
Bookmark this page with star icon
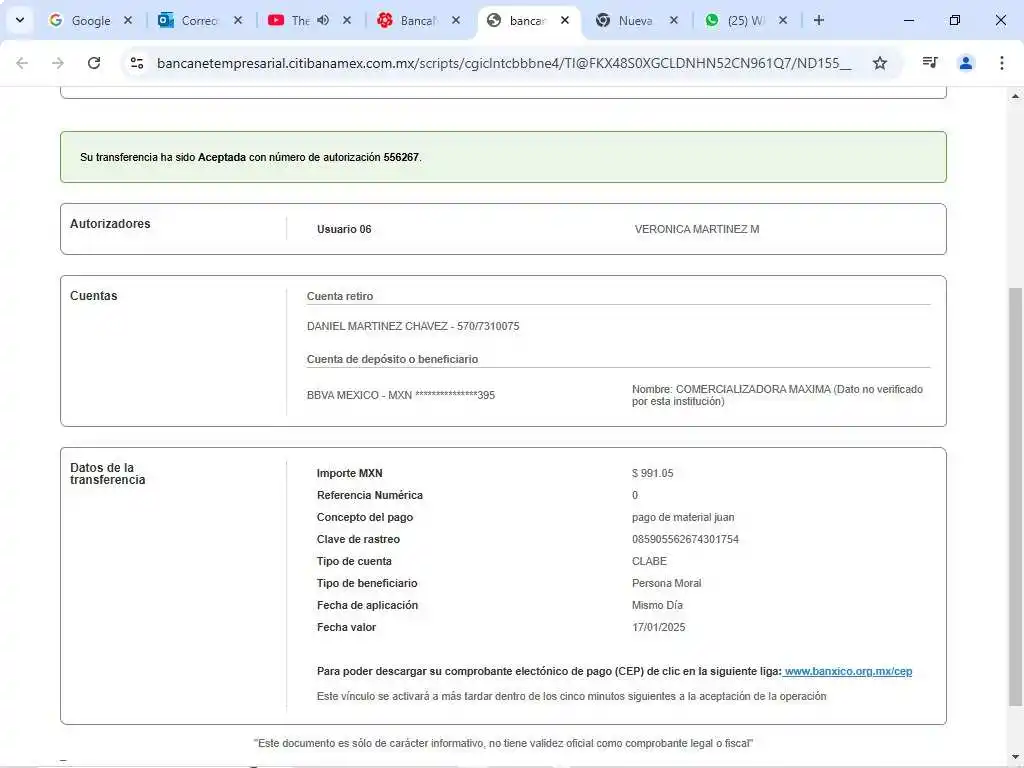(880, 63)
